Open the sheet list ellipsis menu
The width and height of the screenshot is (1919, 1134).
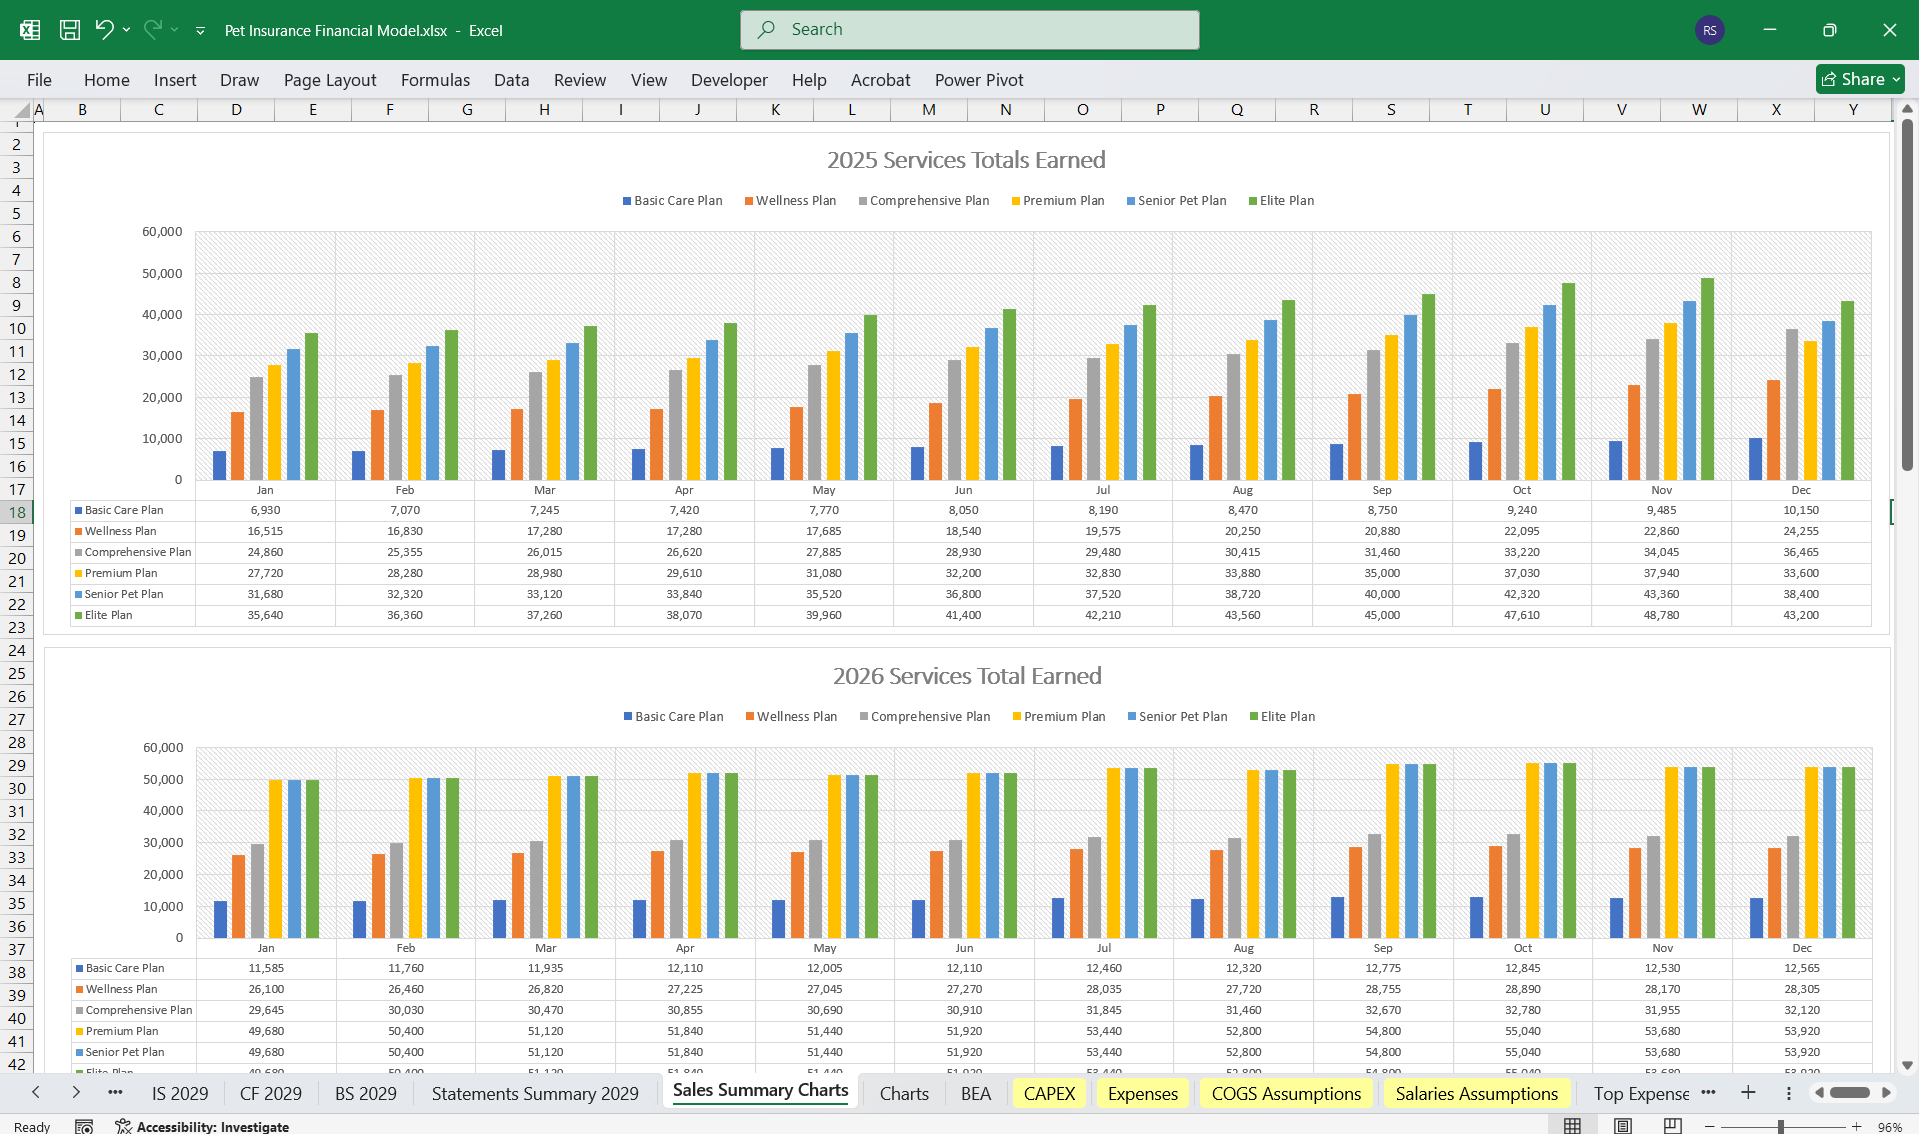pos(116,1093)
